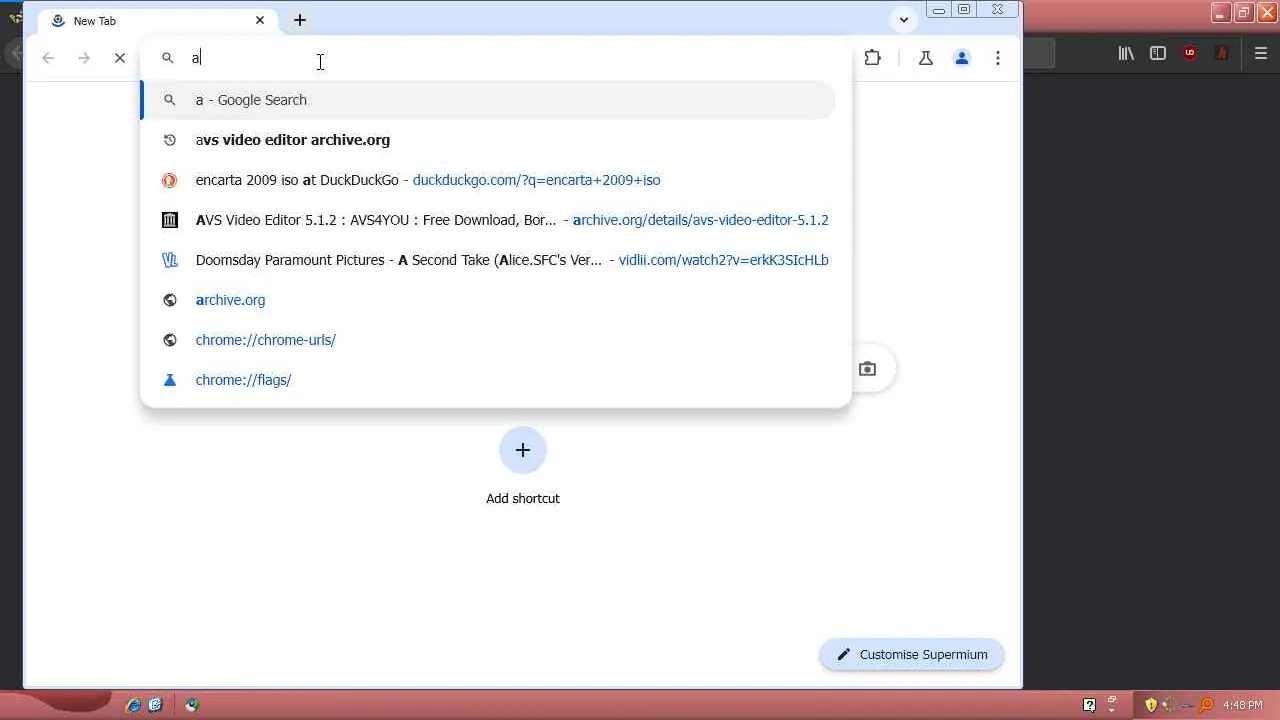The width and height of the screenshot is (1280, 720).
Task: Click the Extensions puzzle icon in Supermium toolbar
Action: tap(873, 58)
